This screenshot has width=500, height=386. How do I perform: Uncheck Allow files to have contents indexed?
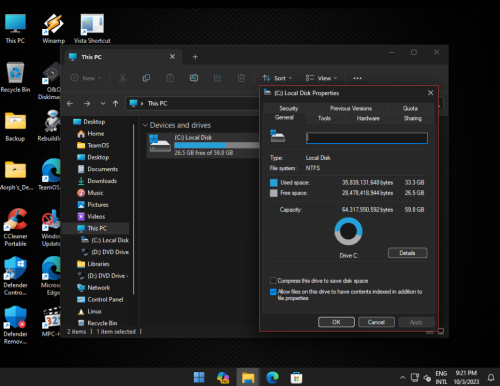[x=273, y=292]
